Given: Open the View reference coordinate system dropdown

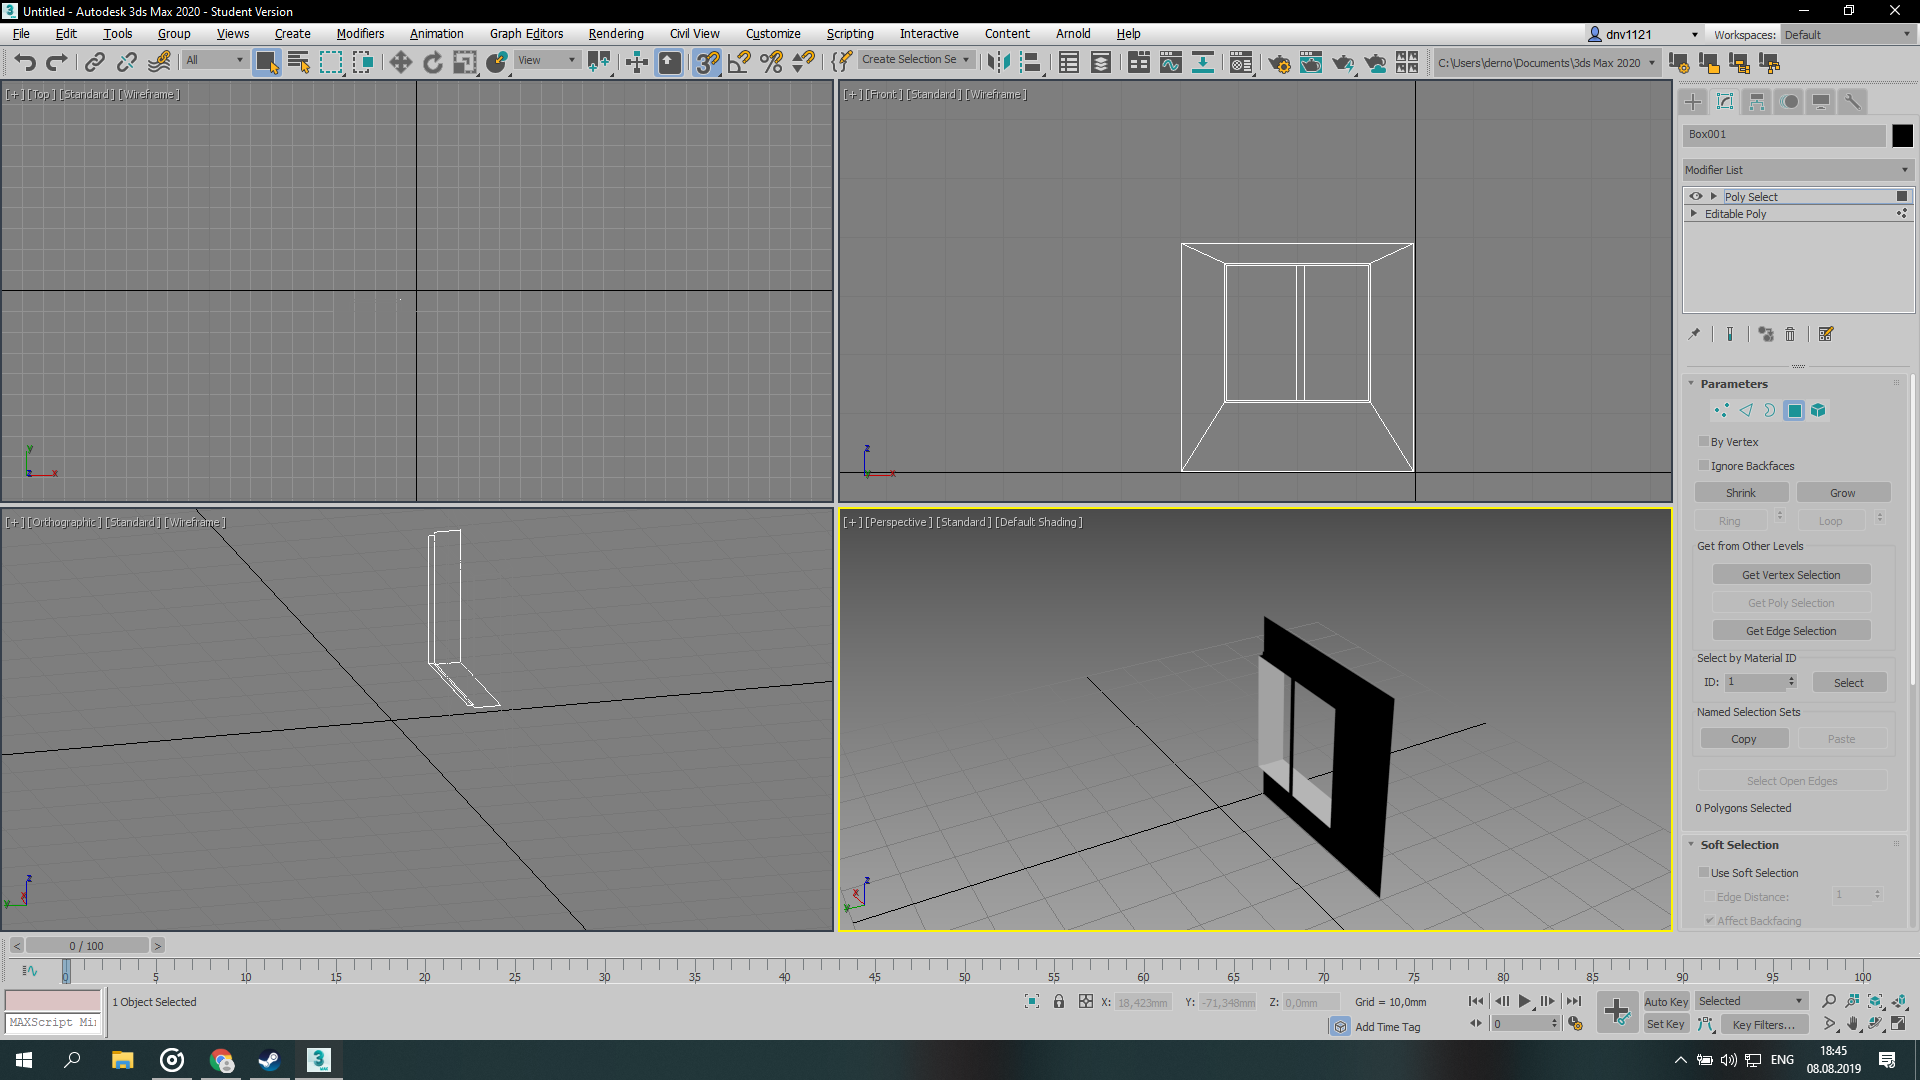Looking at the screenshot, I should 546,61.
